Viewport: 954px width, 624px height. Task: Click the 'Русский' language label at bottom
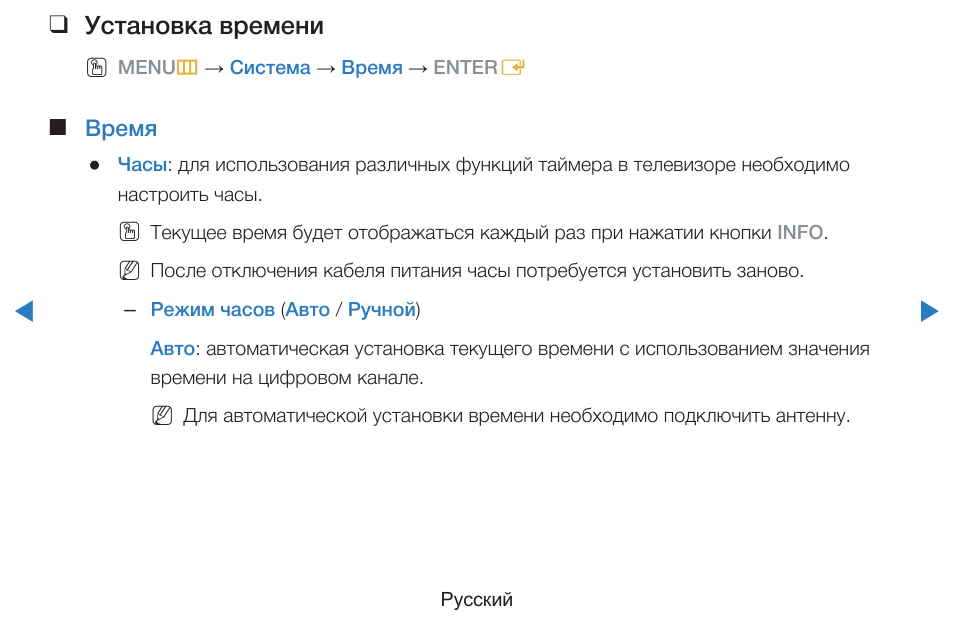tap(477, 600)
